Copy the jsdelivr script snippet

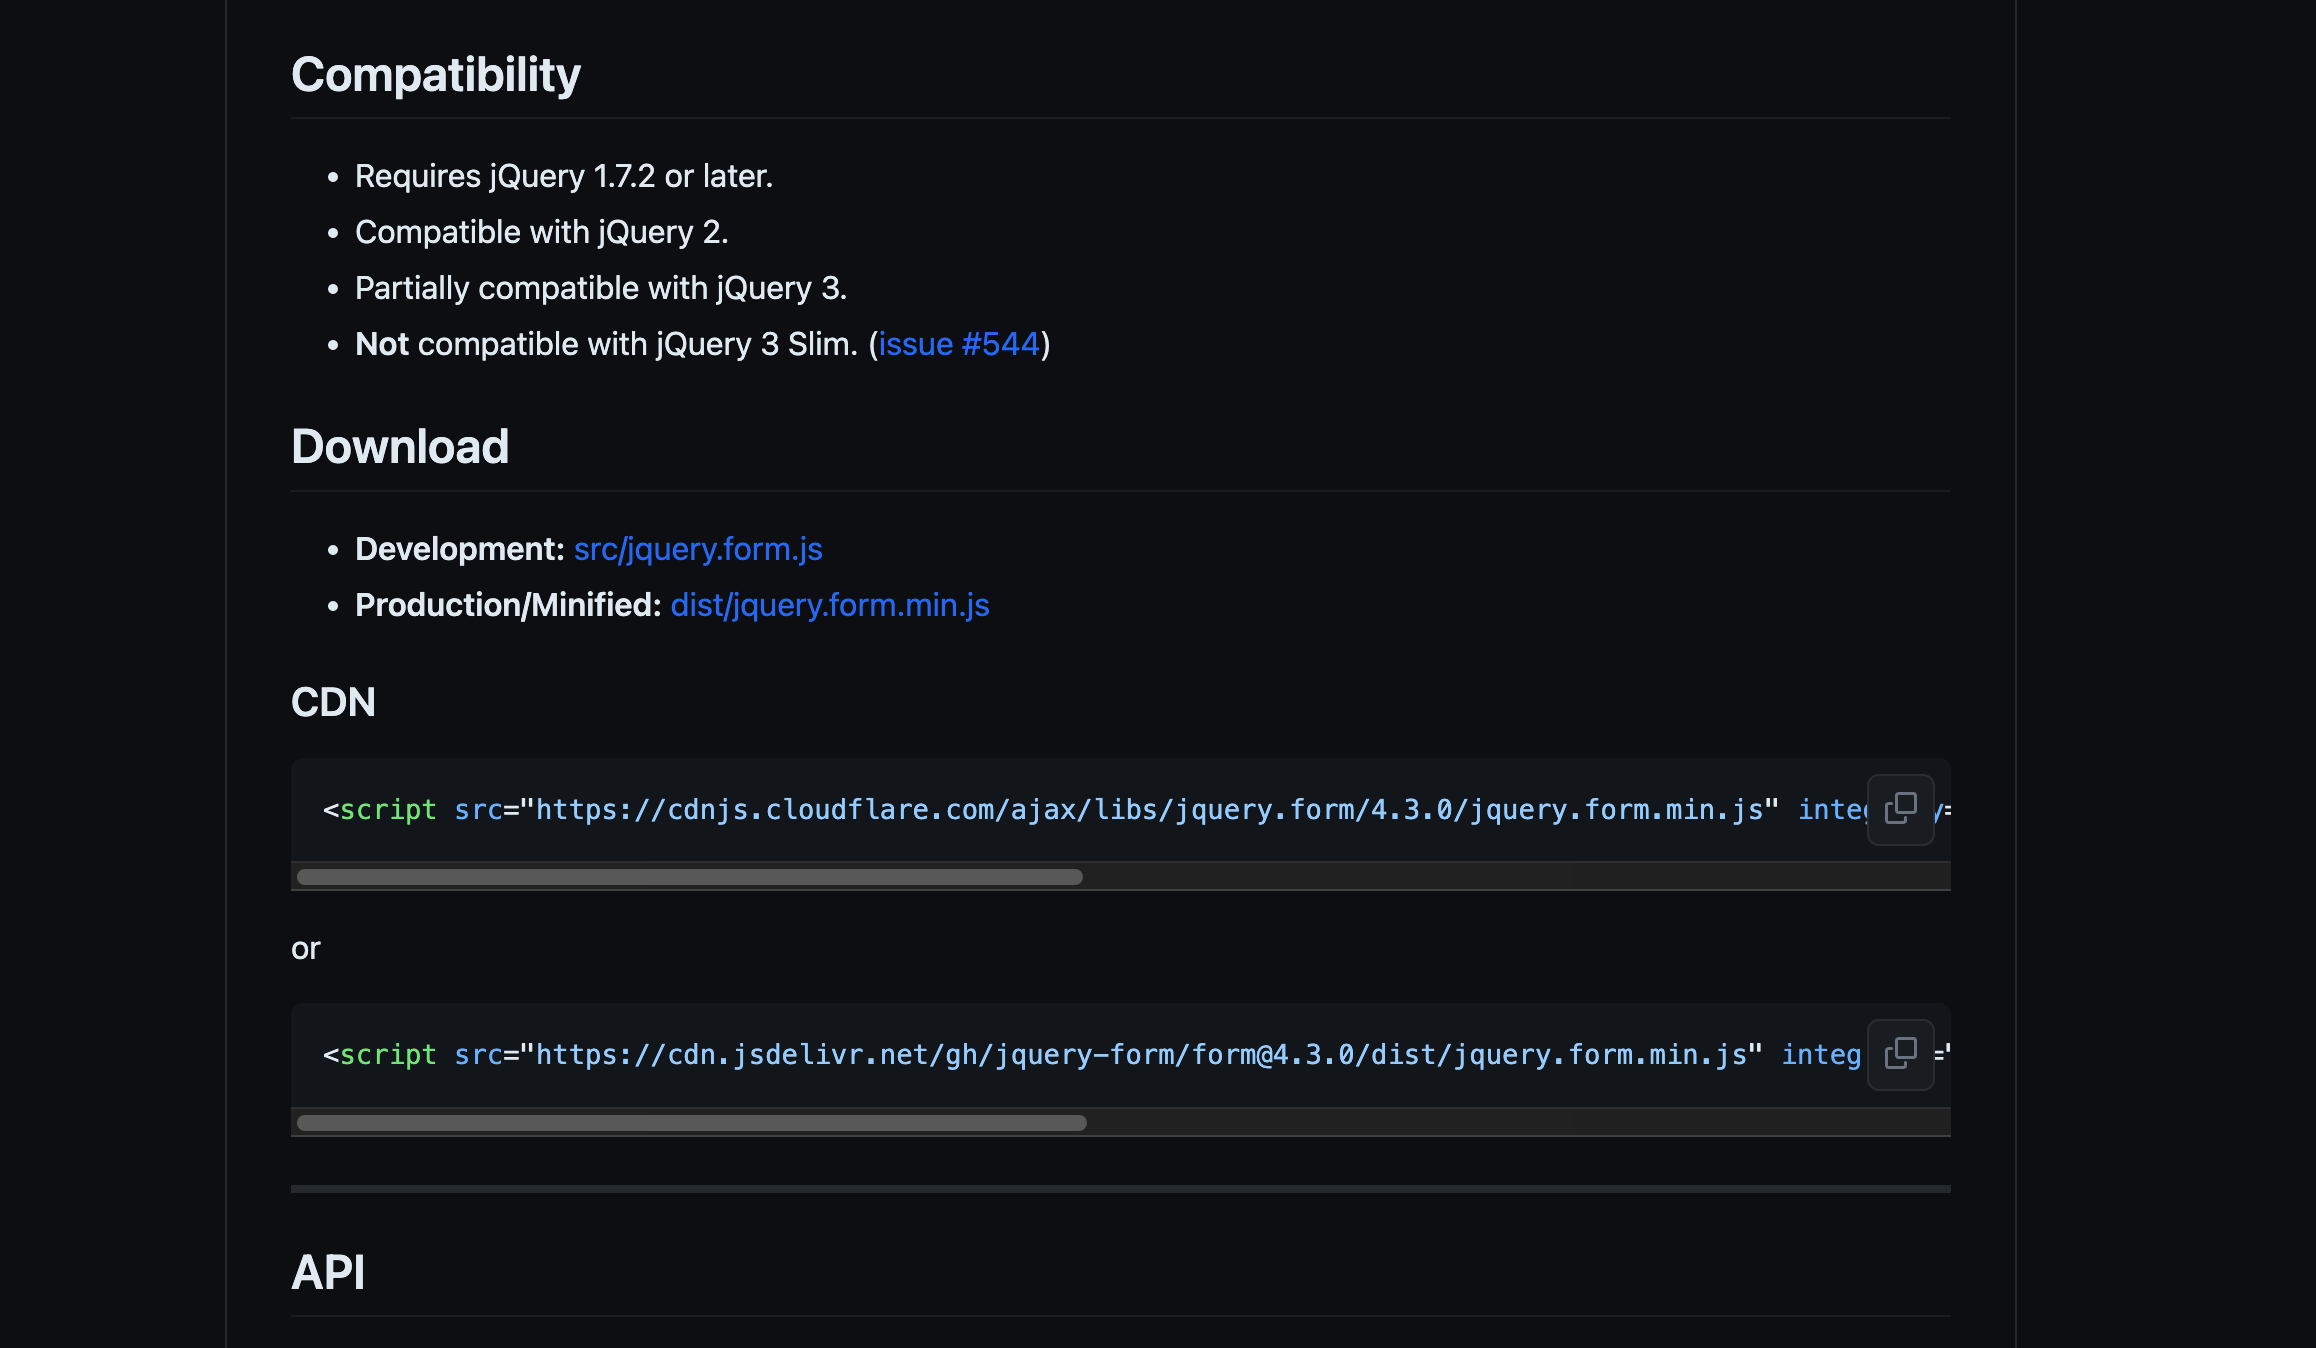coord(1900,1054)
